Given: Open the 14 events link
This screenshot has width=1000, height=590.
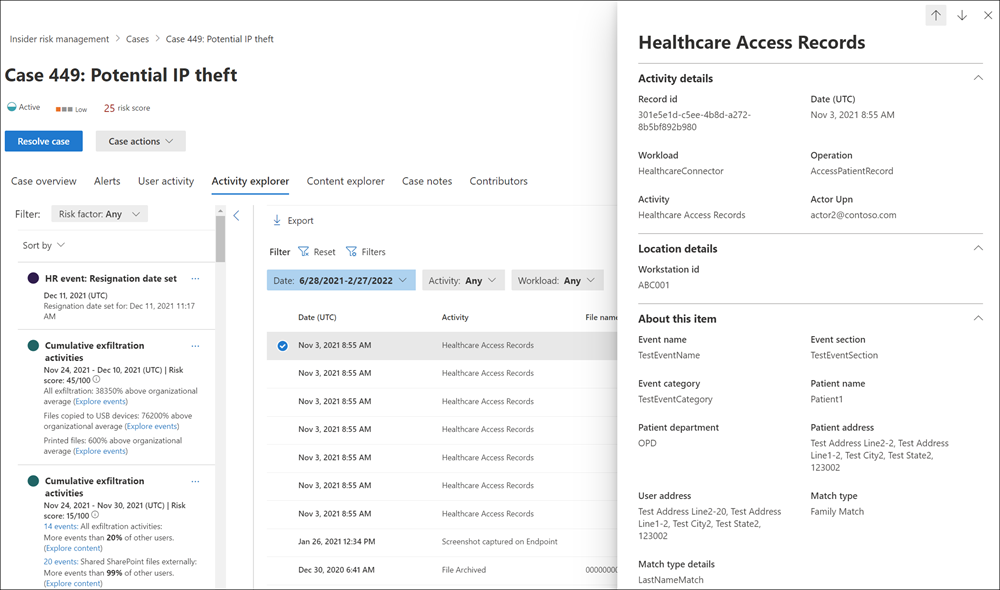Looking at the screenshot, I should point(61,526).
